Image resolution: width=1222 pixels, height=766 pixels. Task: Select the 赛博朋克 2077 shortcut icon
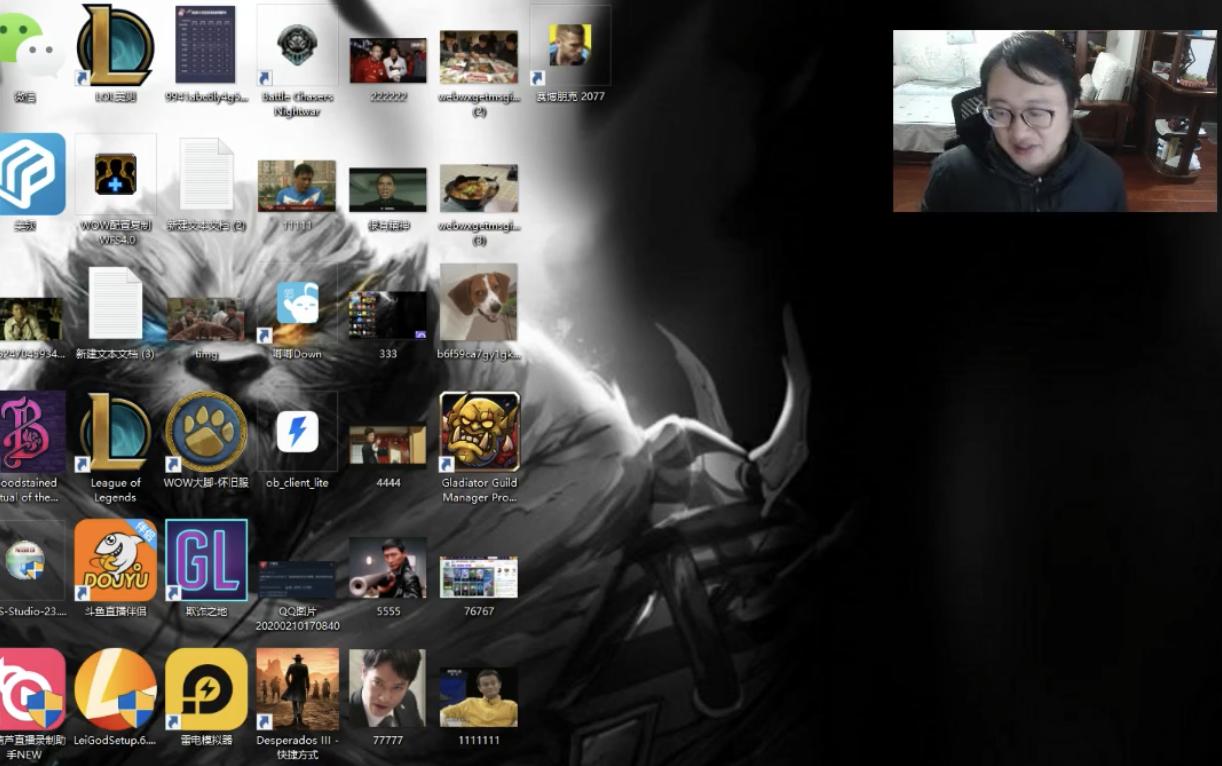point(570,45)
